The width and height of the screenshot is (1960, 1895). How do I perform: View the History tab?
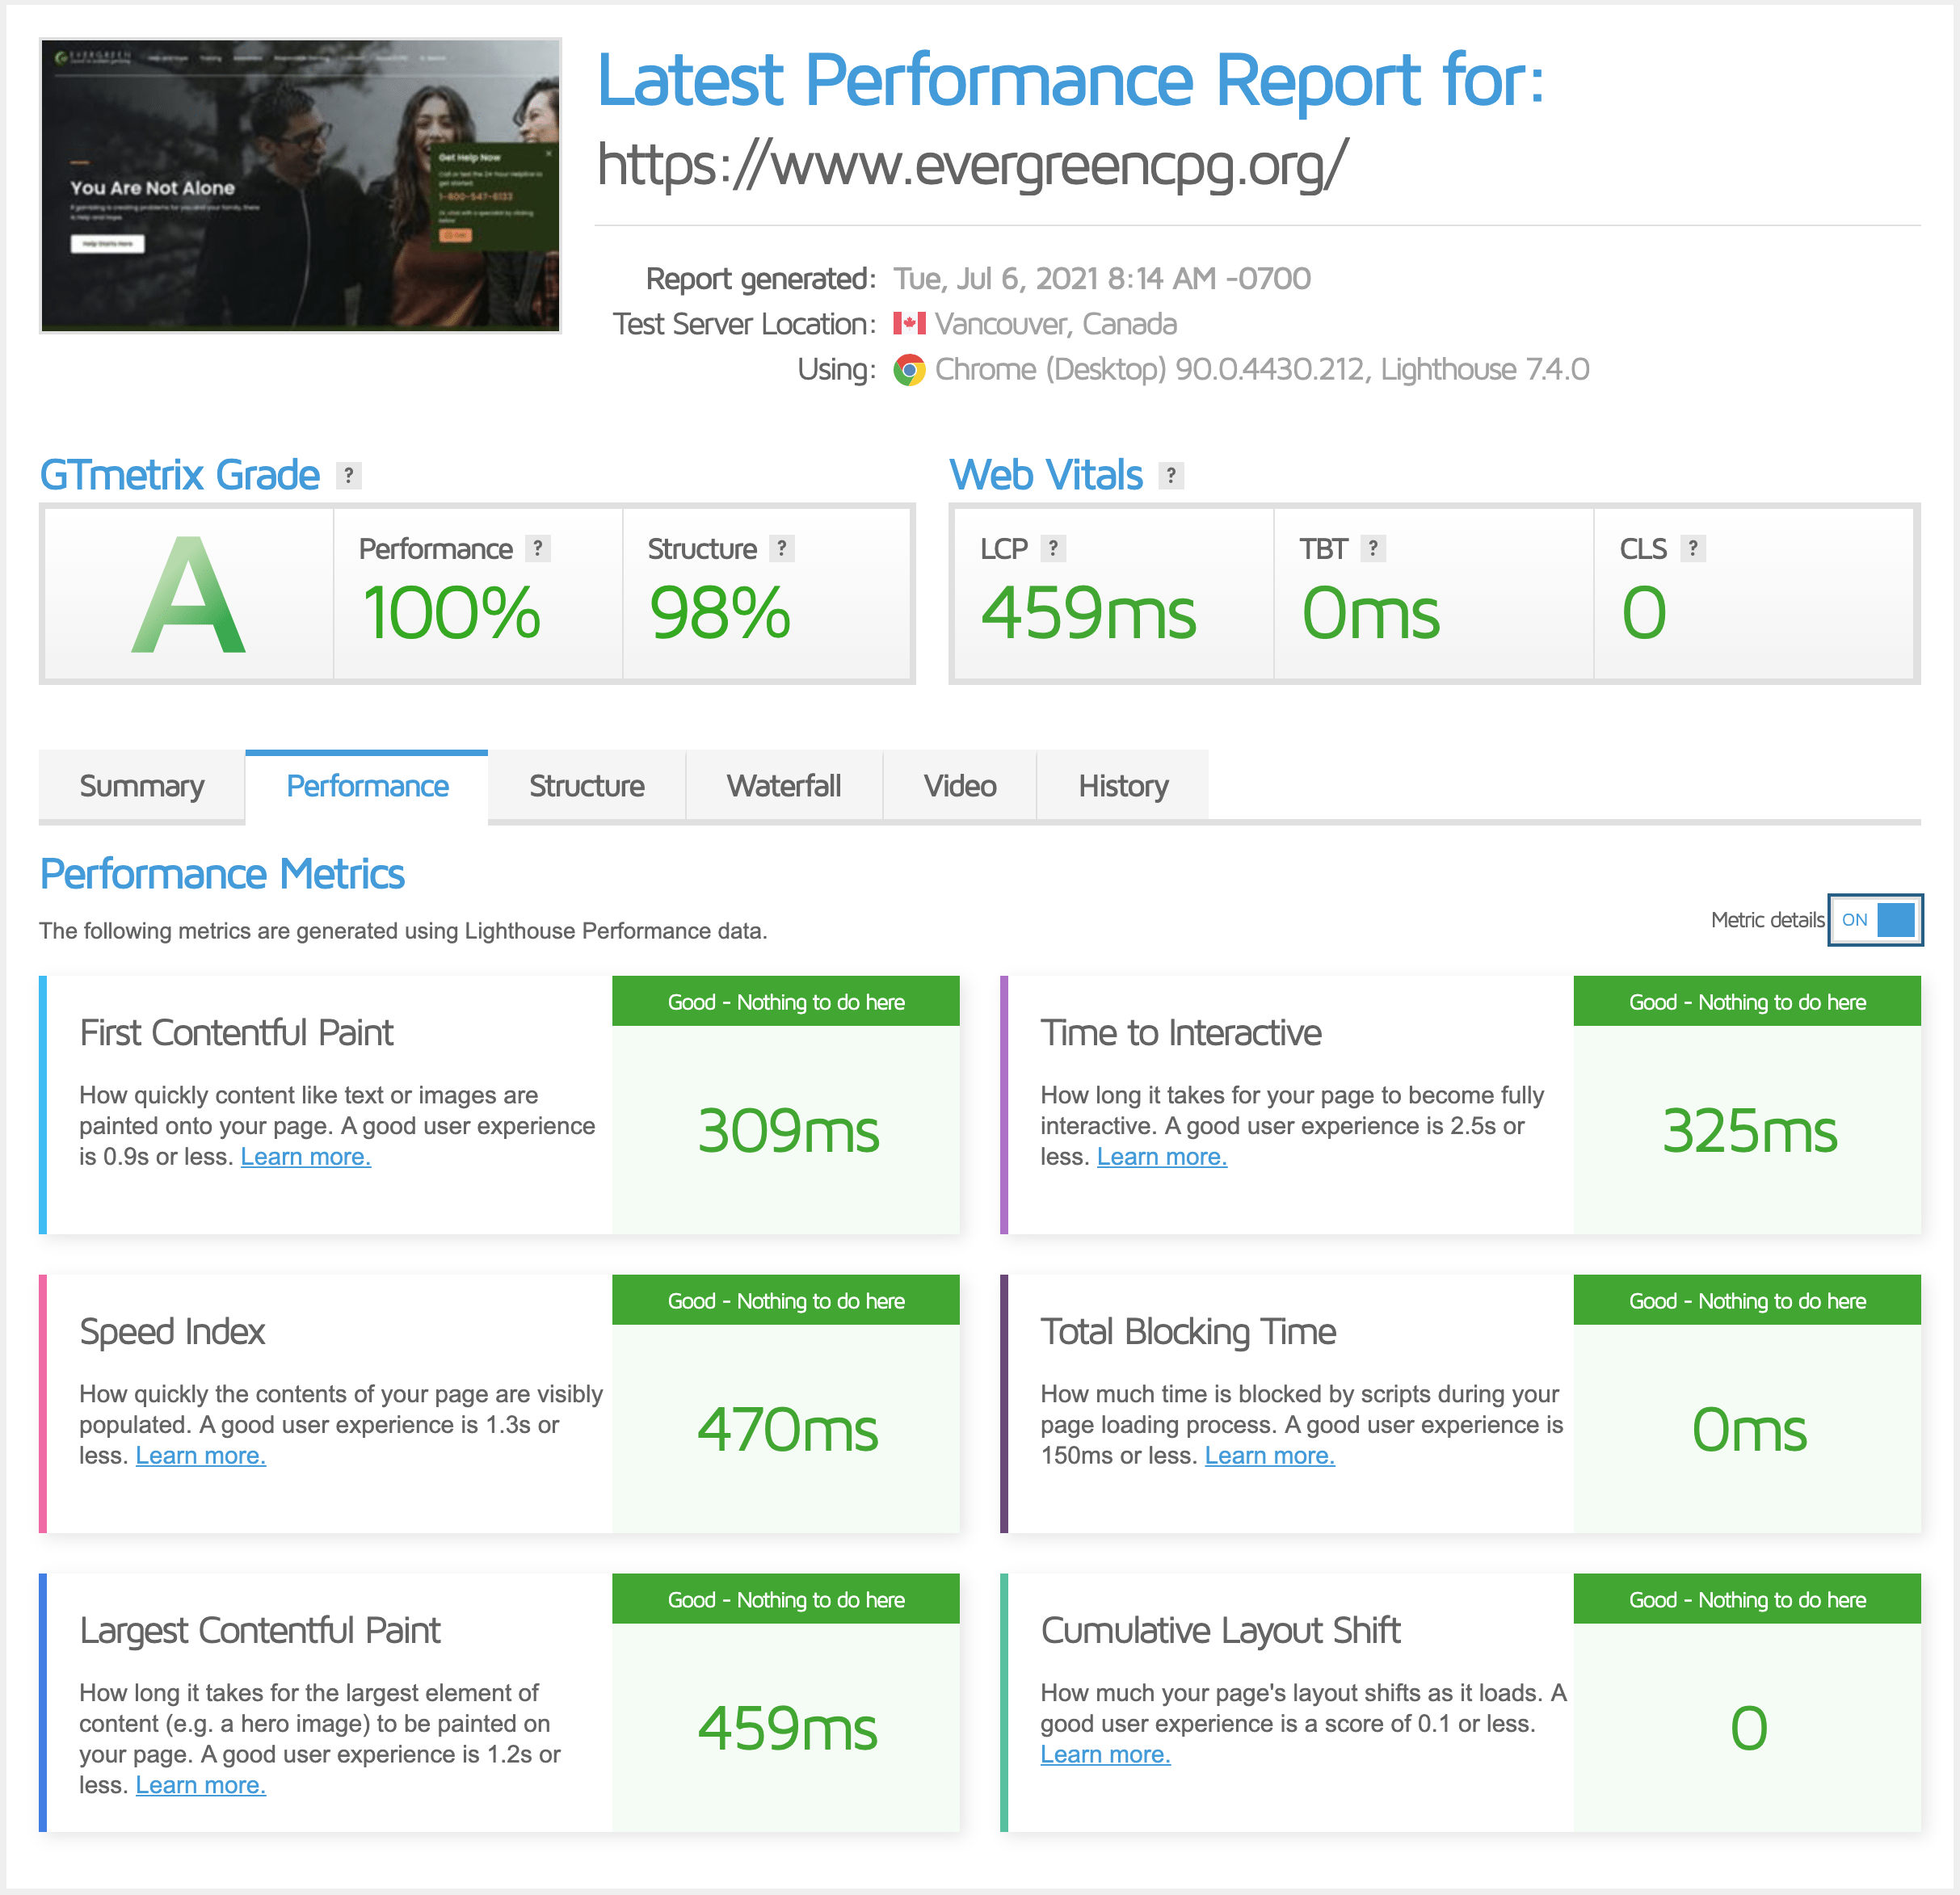pos(1122,786)
